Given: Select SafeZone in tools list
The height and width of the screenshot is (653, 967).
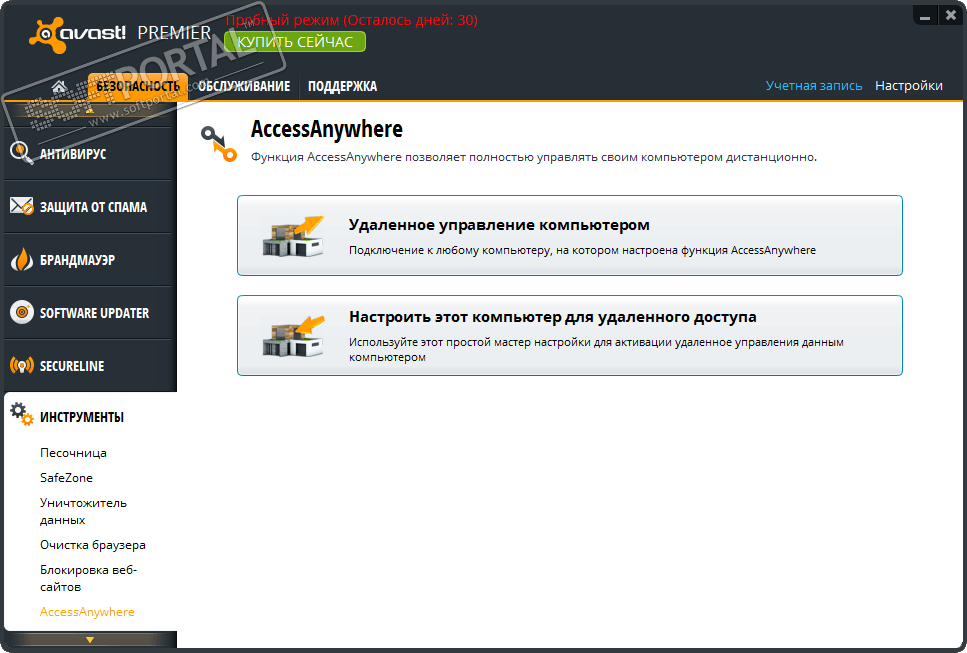Looking at the screenshot, I should 67,477.
